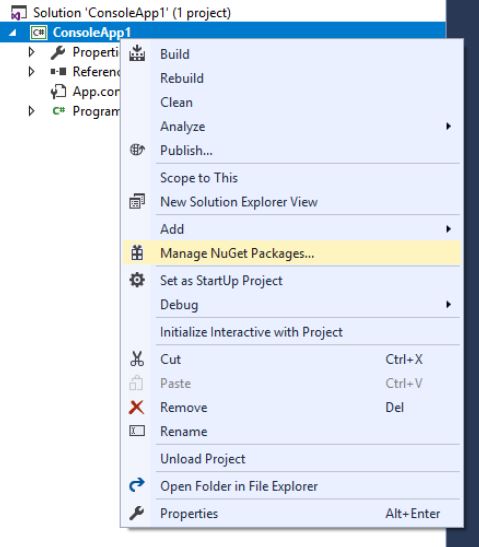
Task: Choose Rebuild from the context menu
Action: [x=182, y=78]
